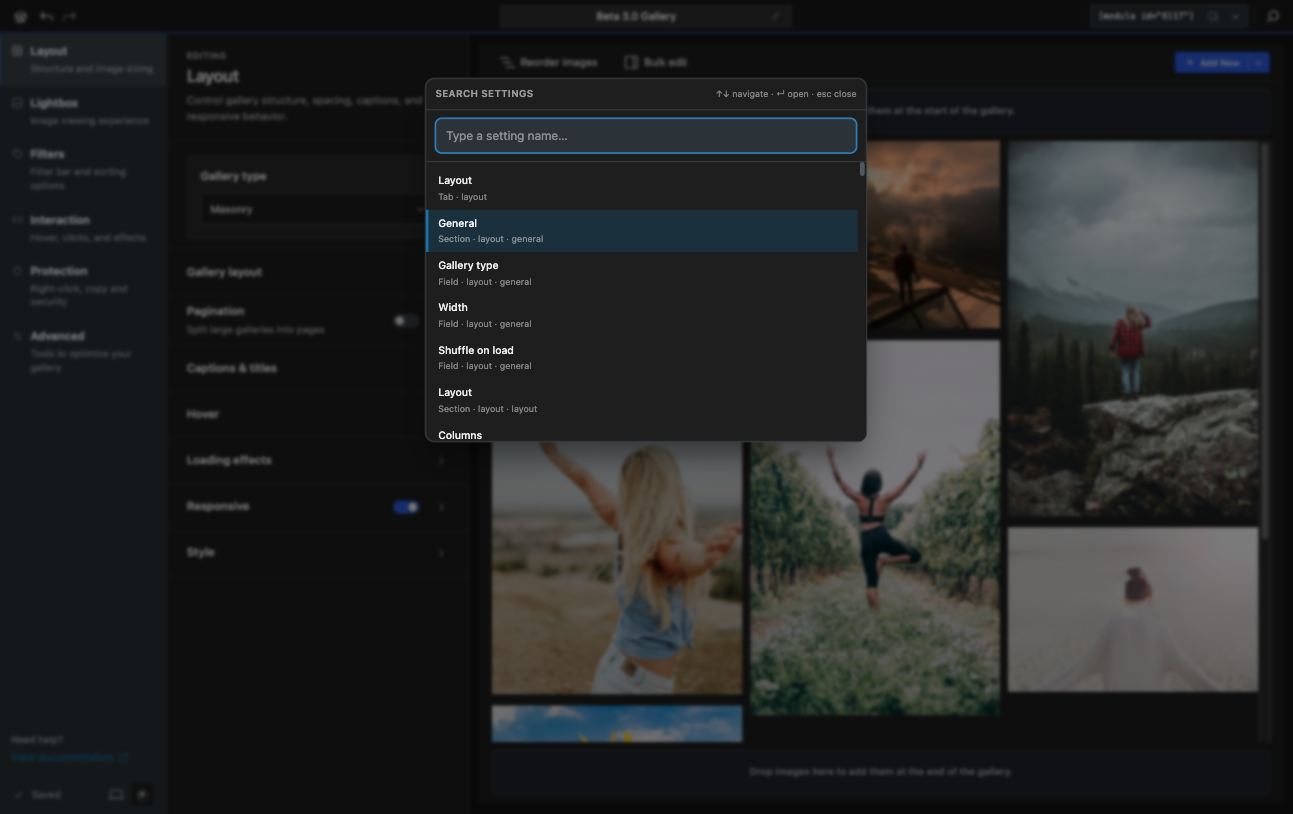Toggle the Responsive switch
This screenshot has height=814, width=1293.
tap(406, 507)
